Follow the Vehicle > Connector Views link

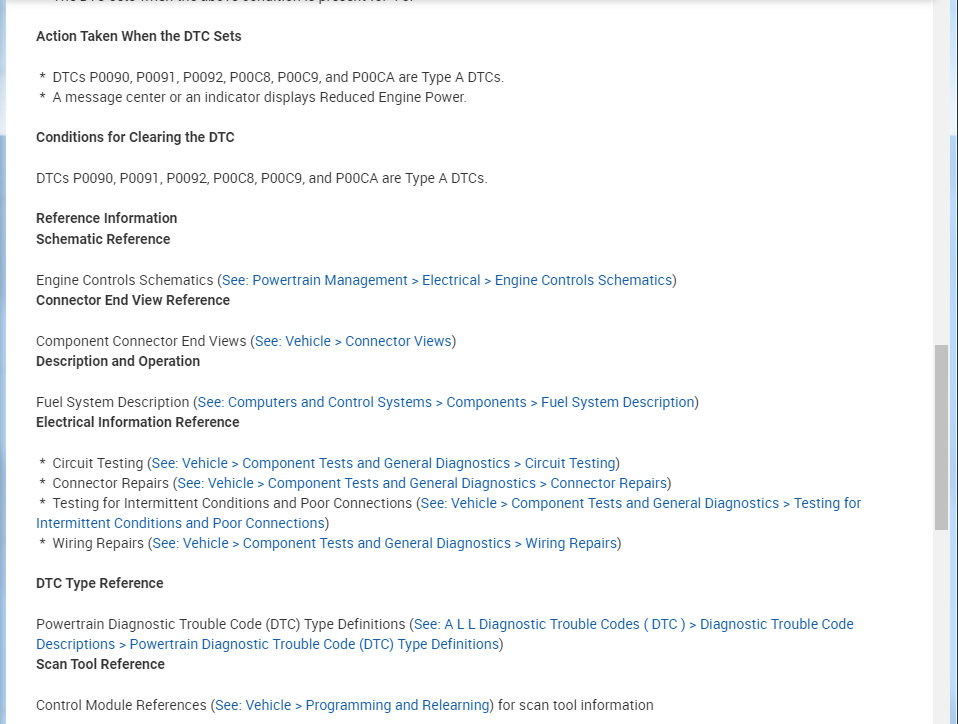[353, 341]
